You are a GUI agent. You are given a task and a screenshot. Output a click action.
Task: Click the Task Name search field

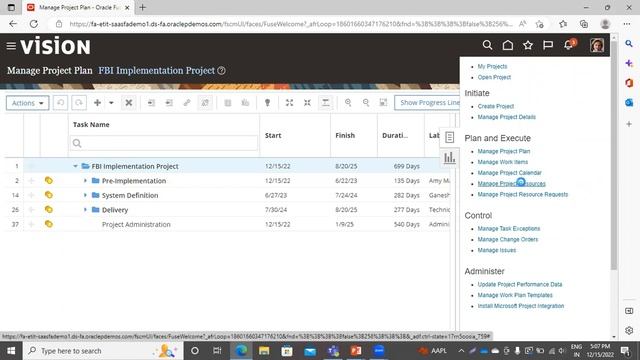(x=164, y=143)
